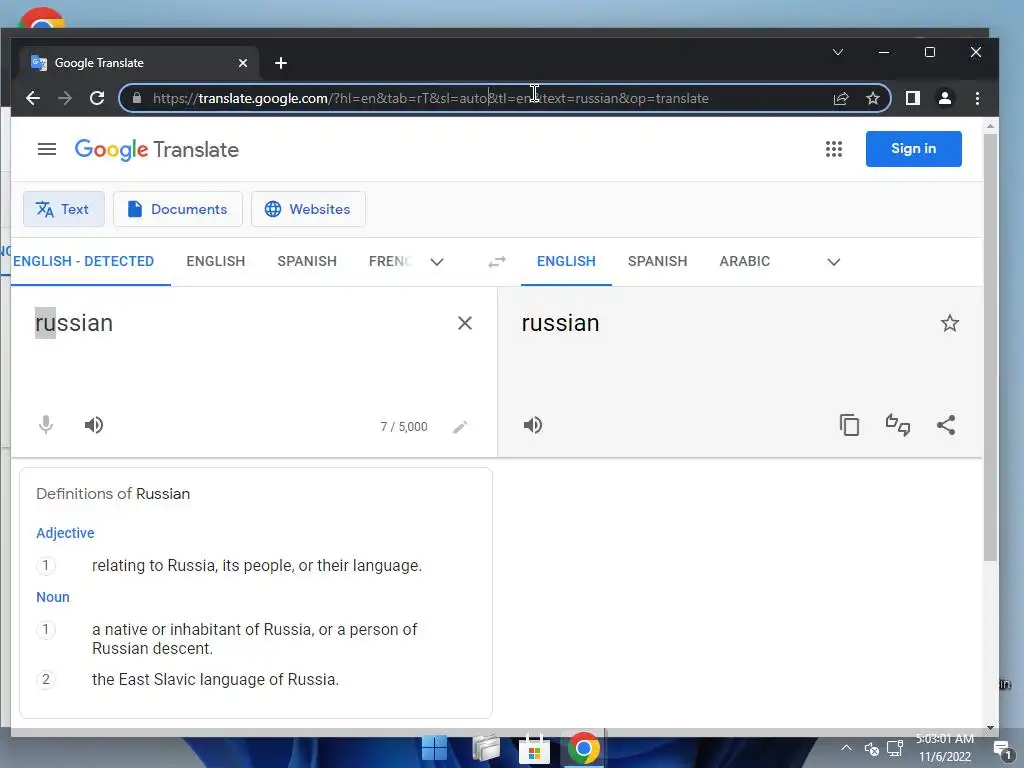Choose Spanish as source language

[x=307, y=261]
